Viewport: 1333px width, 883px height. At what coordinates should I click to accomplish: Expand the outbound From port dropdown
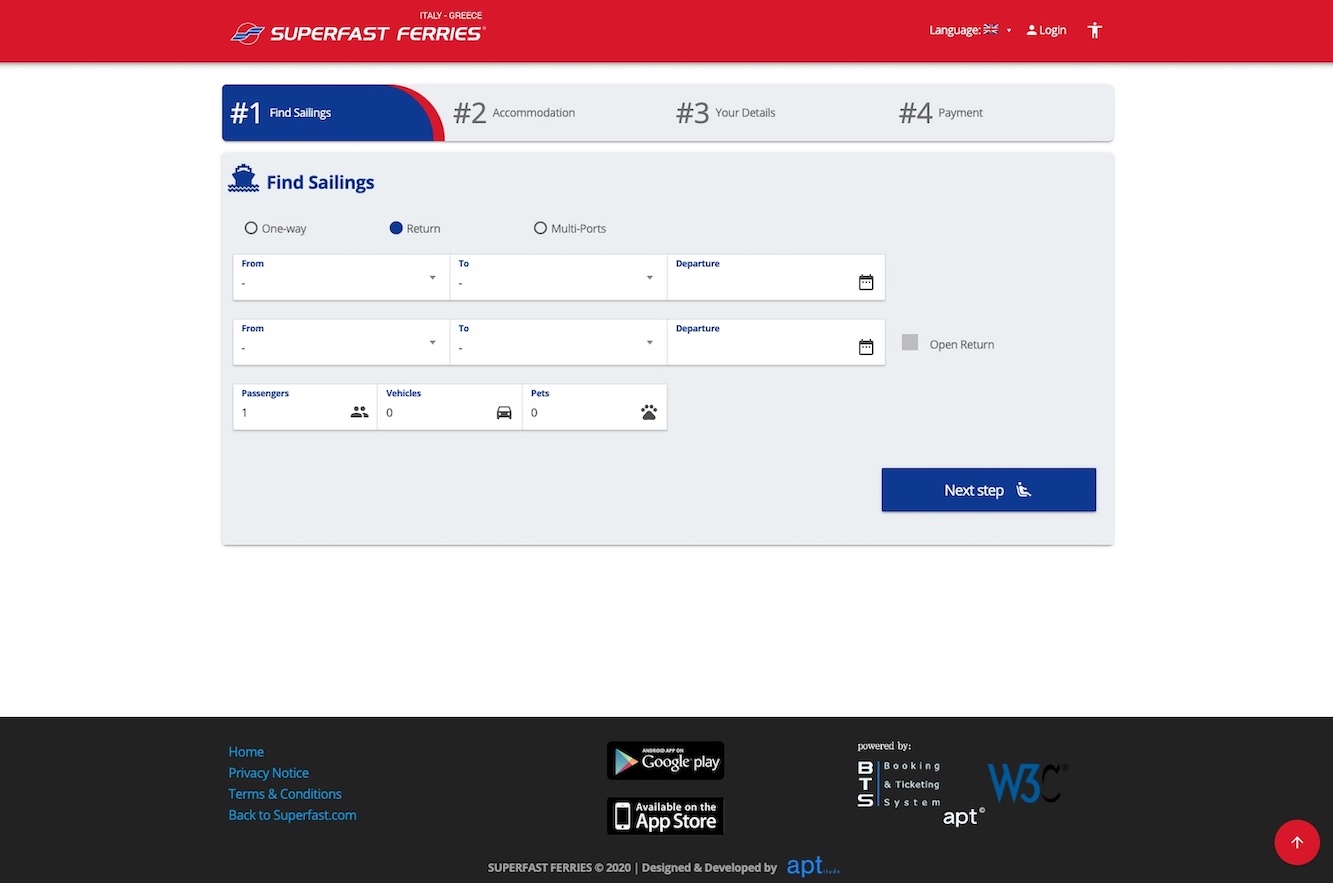pyautogui.click(x=341, y=277)
